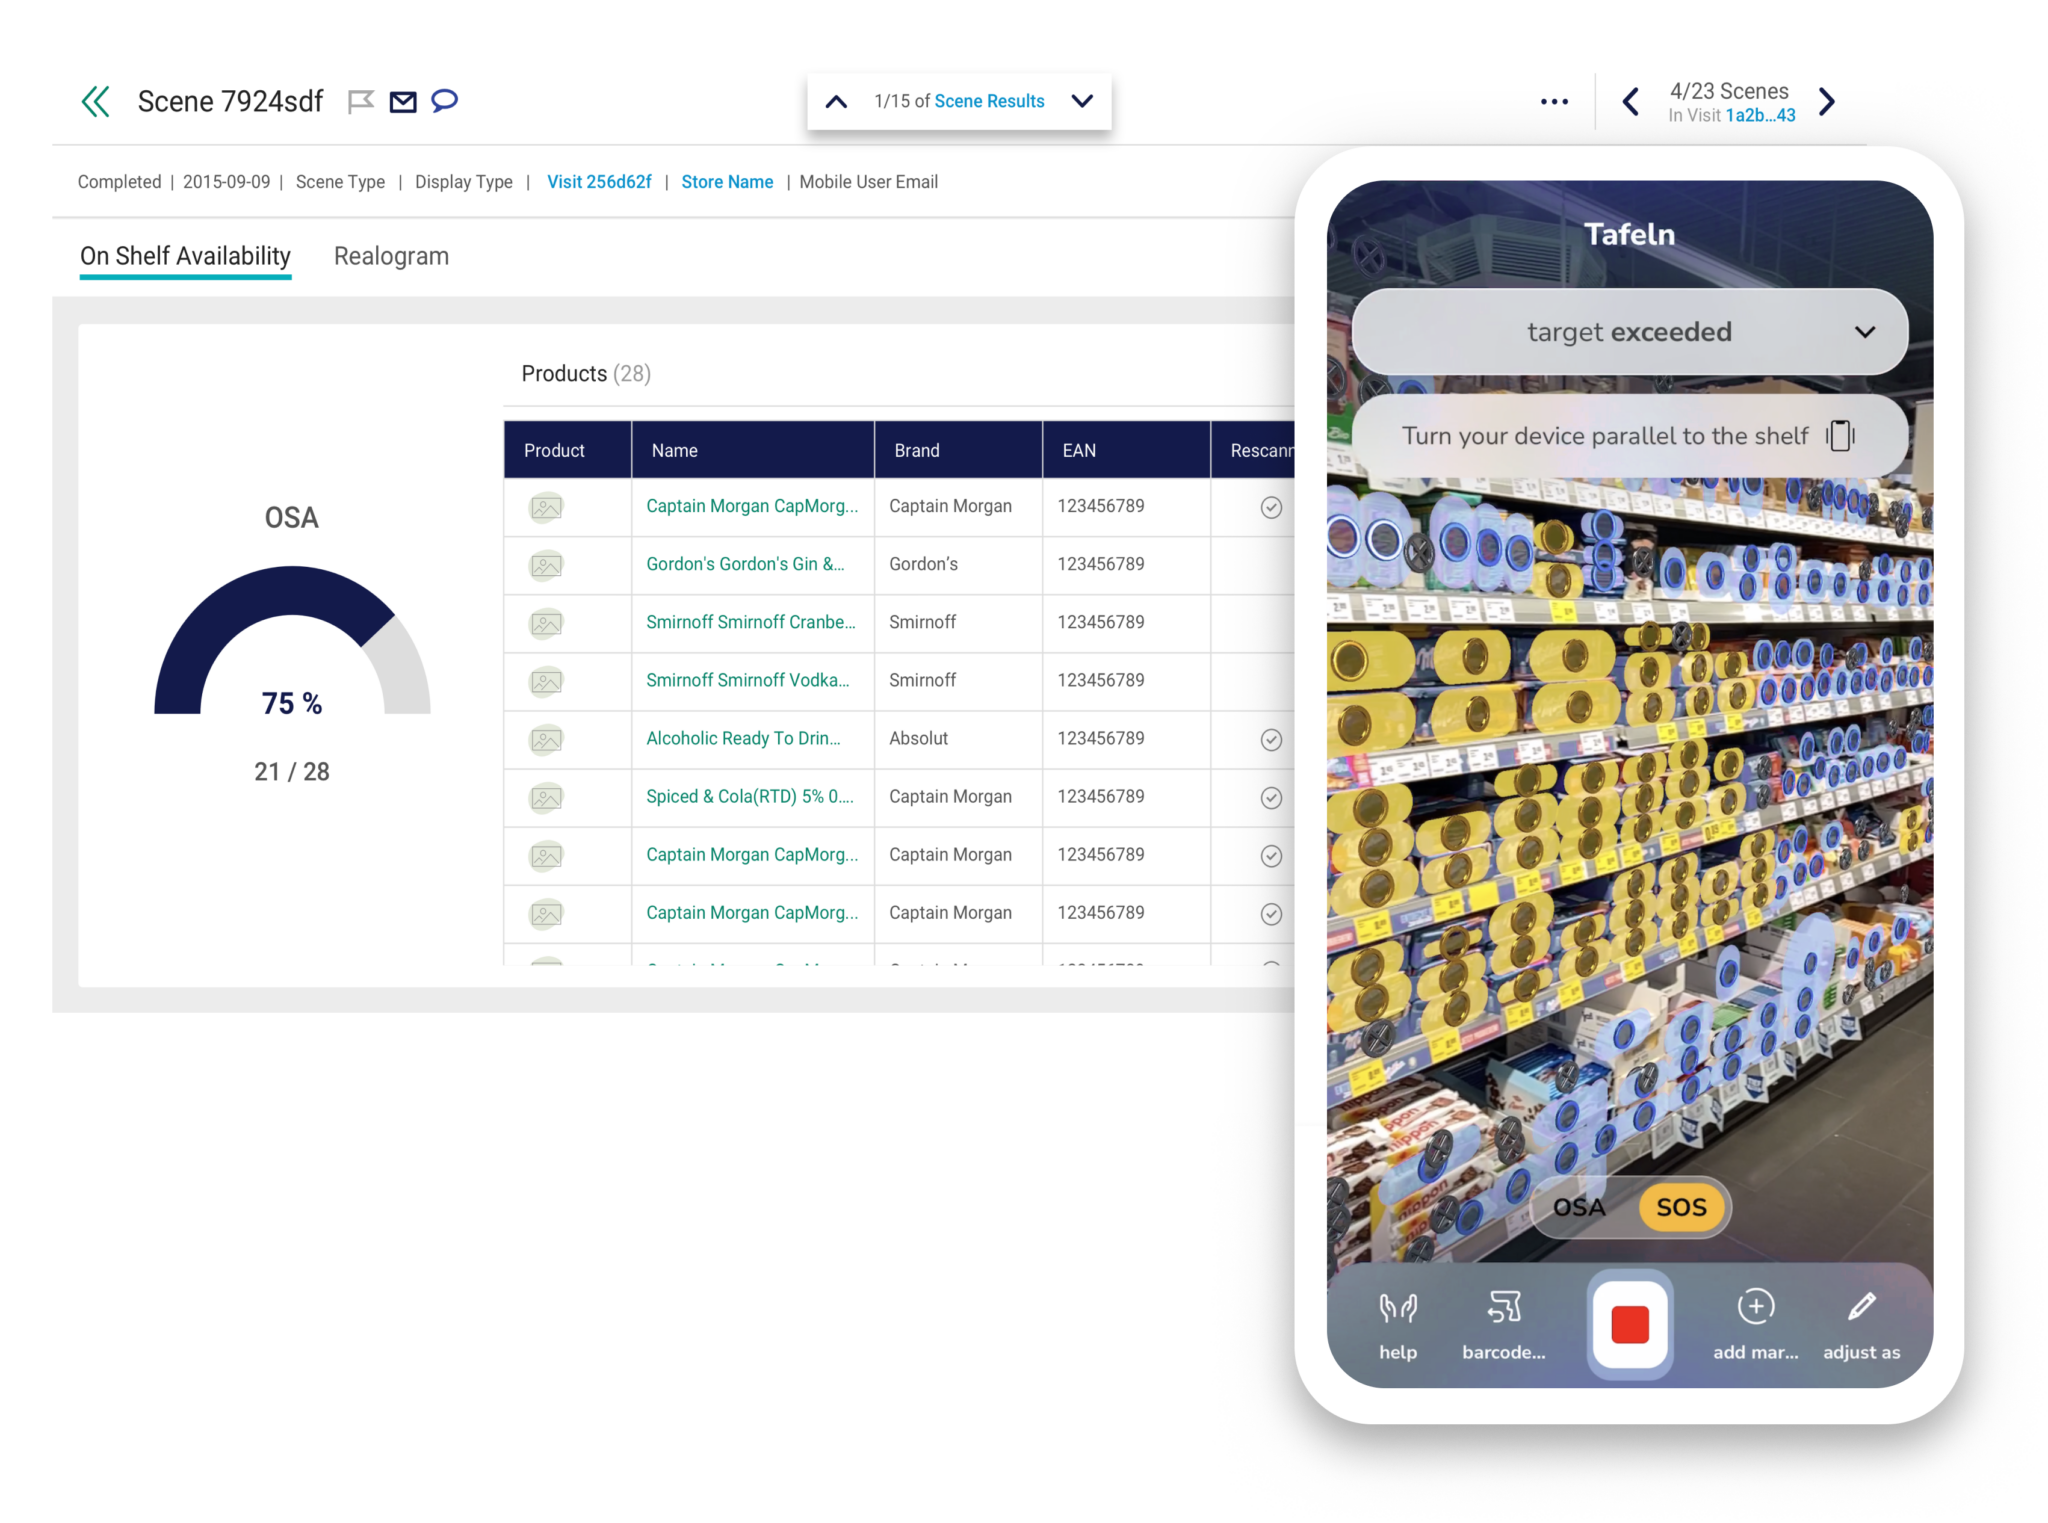Open the envelope icon in the scene header
The height and width of the screenshot is (1523, 2048).
coord(403,101)
